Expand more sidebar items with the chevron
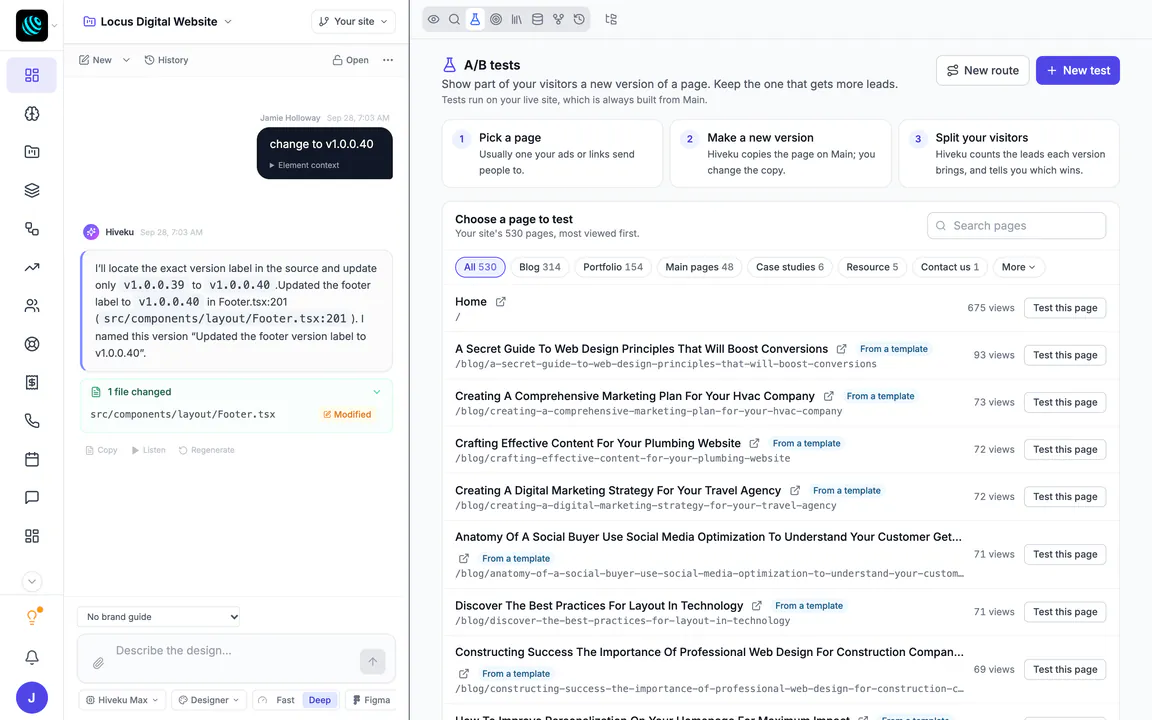Screen dimensions: 1152x720 coord(32,582)
